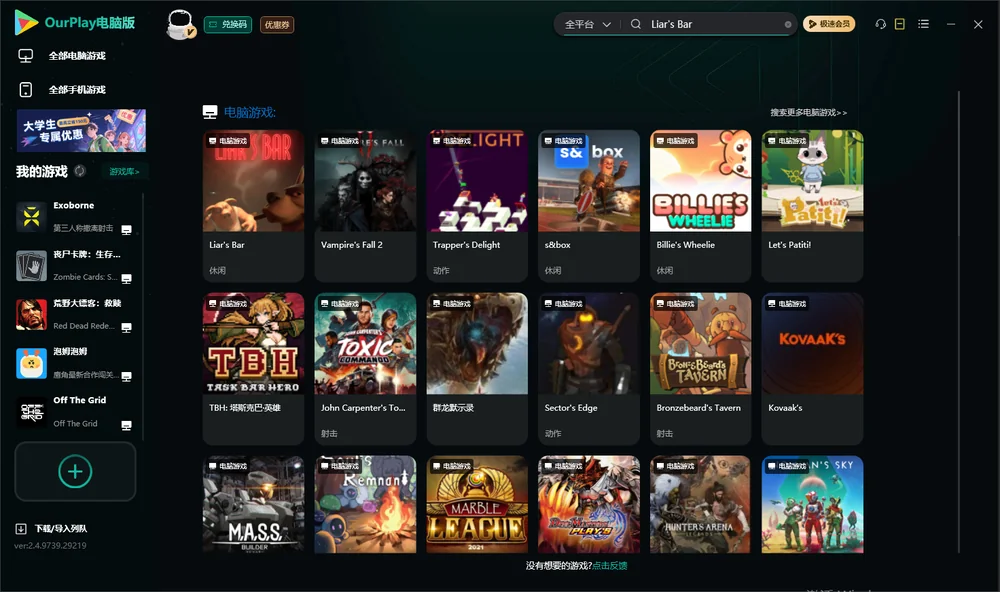Select 全部手机游戏 in sidebar
This screenshot has height=592, width=1000.
tap(77, 90)
